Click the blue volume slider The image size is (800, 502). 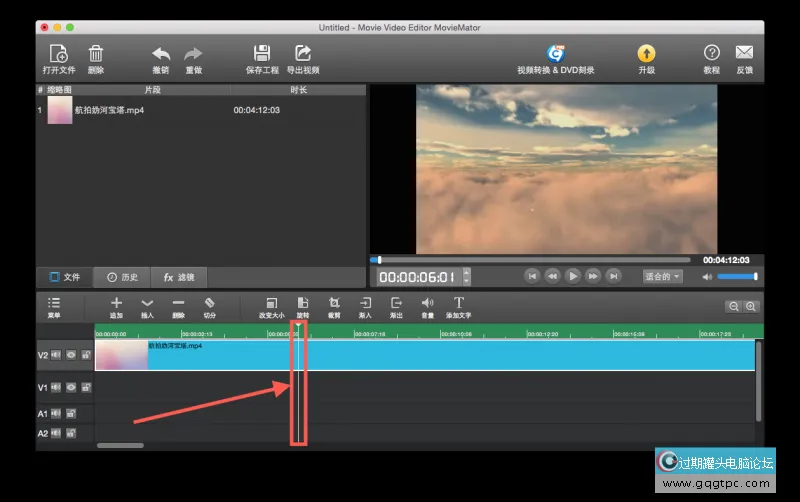click(737, 276)
